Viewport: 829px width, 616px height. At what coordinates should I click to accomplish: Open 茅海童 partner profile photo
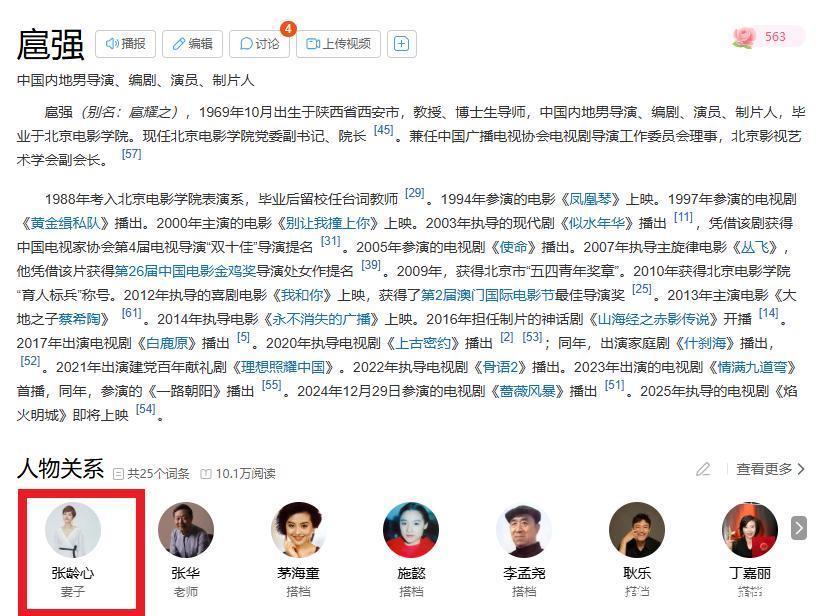(x=299, y=529)
